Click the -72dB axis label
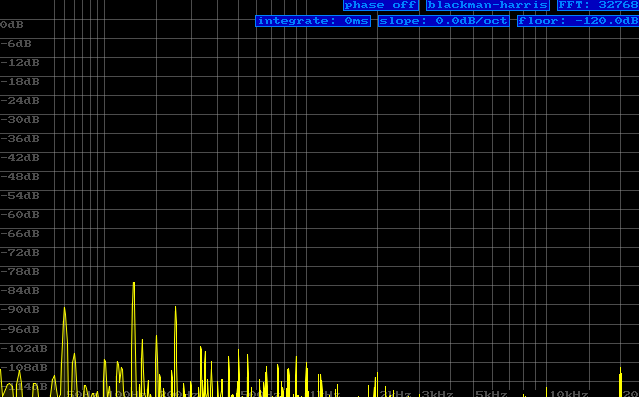This screenshot has height=397, width=639. coord(20,253)
